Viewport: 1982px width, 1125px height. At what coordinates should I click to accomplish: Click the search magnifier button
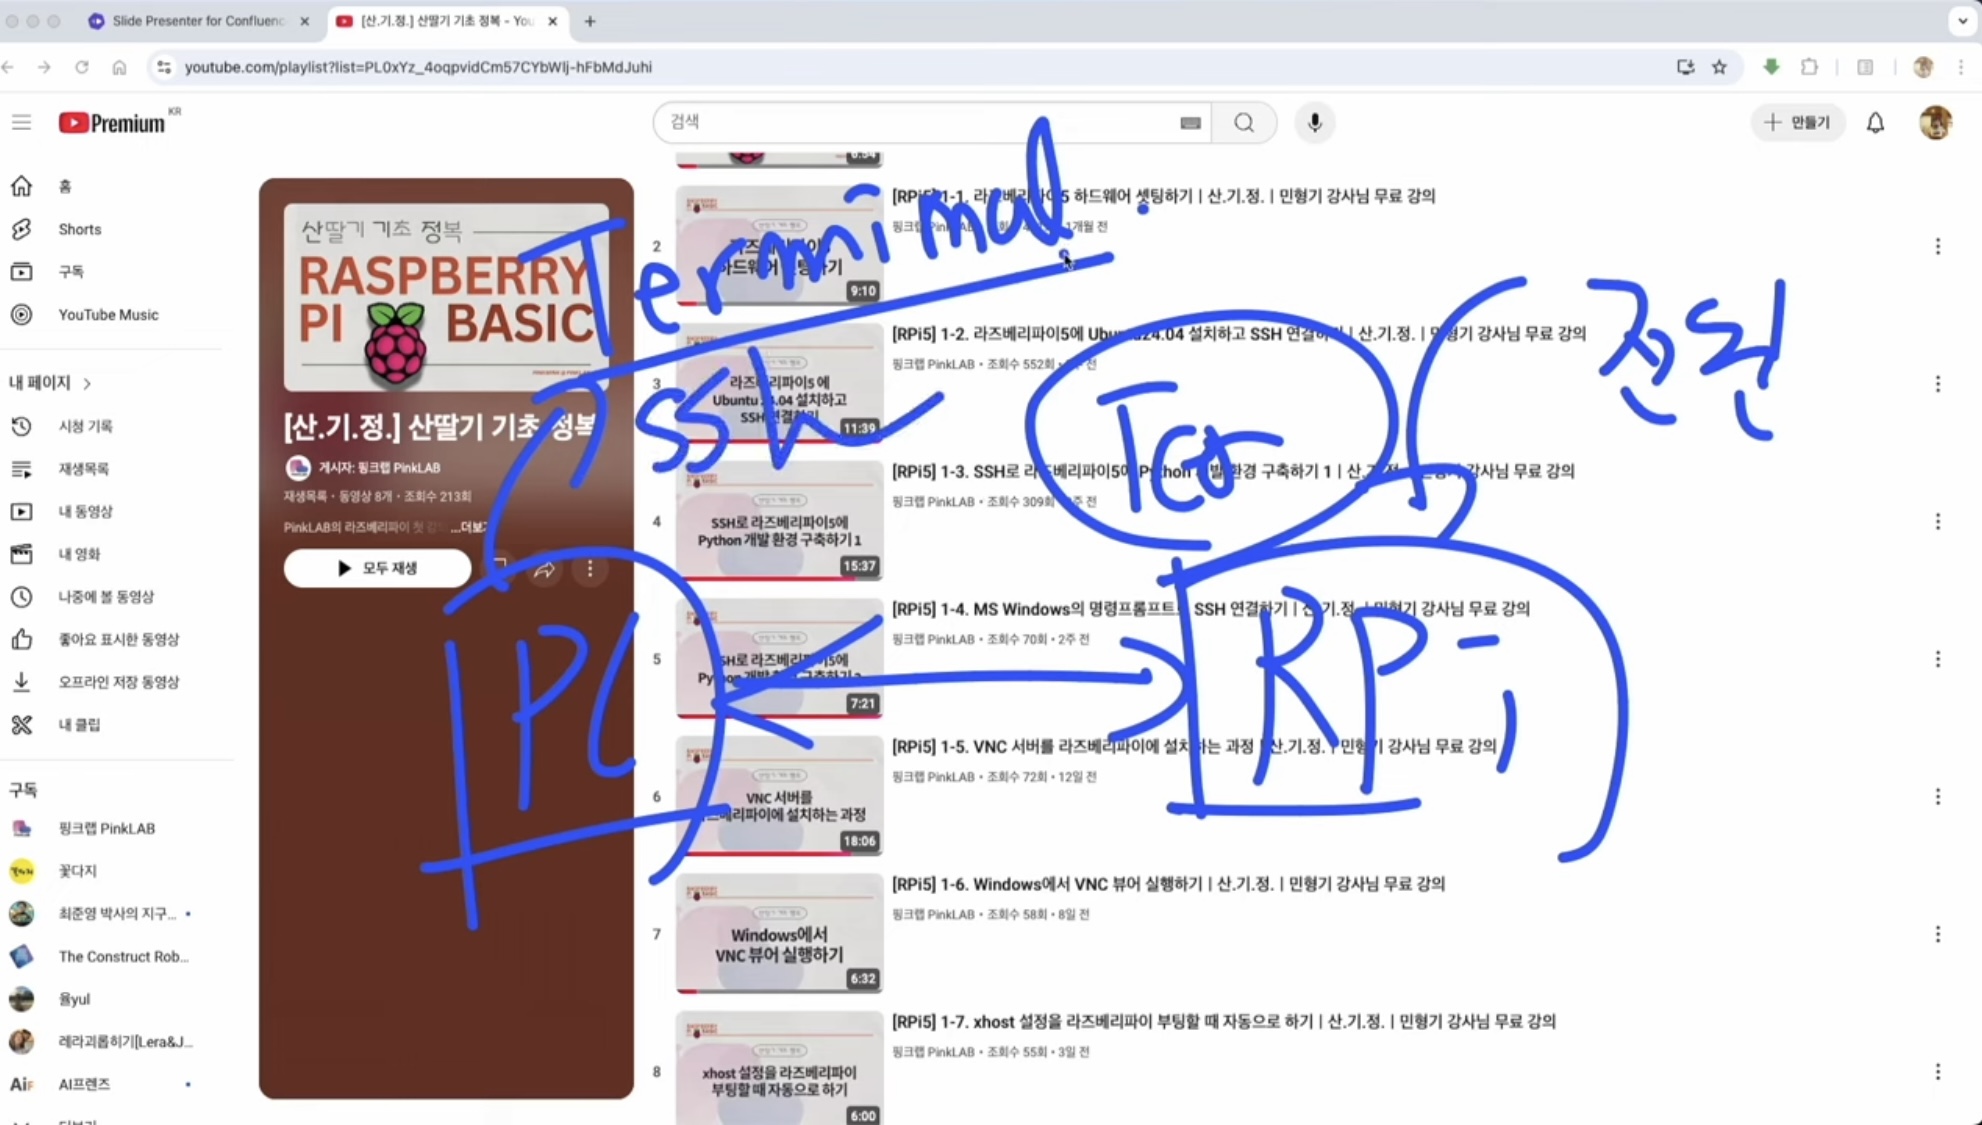(1243, 122)
